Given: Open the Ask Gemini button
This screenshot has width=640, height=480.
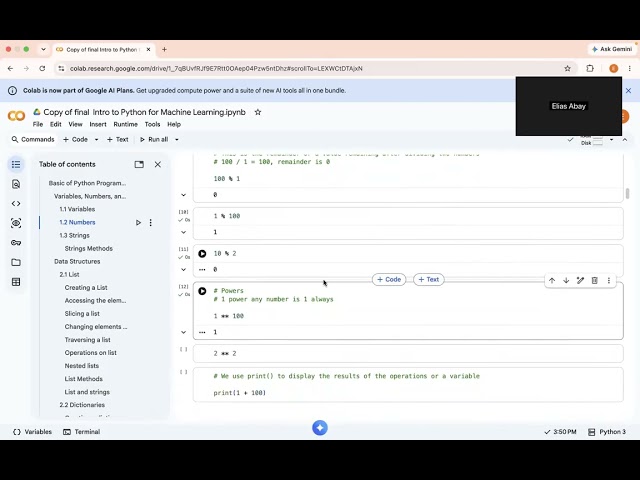Looking at the screenshot, I should point(611,49).
